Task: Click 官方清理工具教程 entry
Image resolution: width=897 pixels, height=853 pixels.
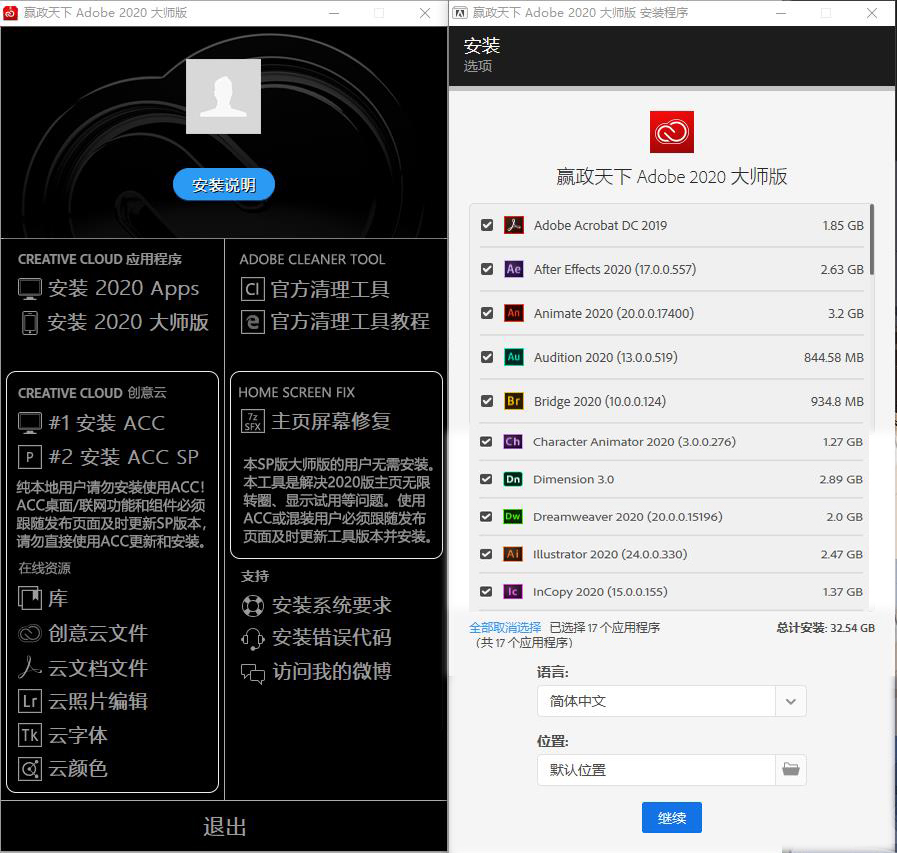Action: 335,322
